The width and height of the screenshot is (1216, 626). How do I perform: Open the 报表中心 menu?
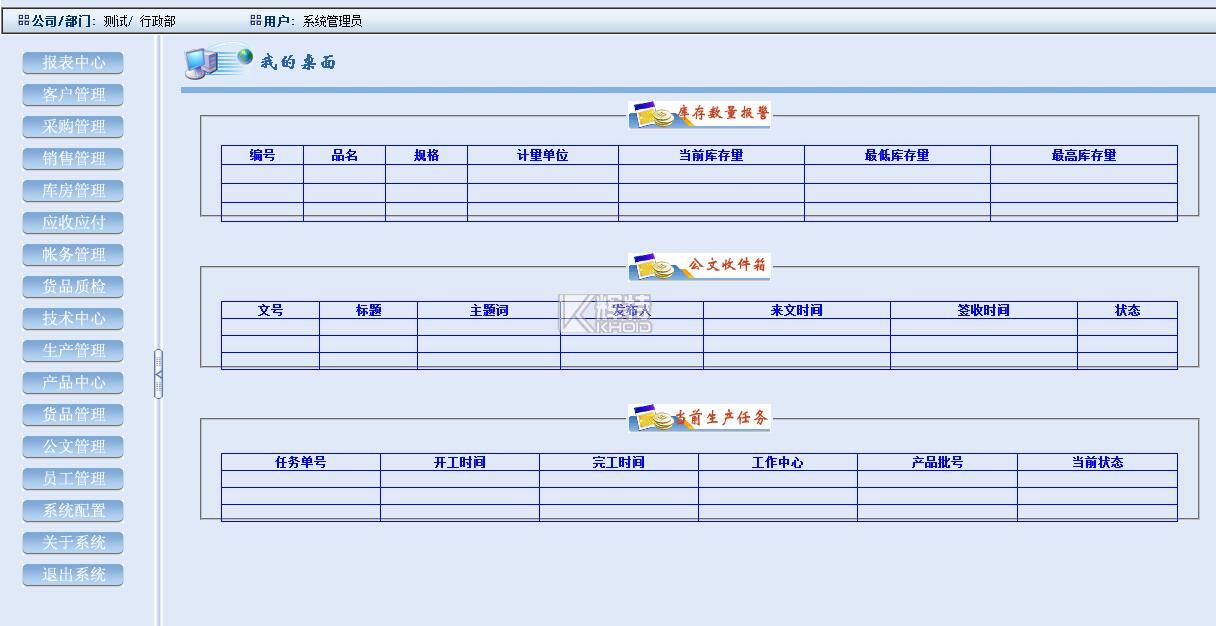[x=73, y=63]
